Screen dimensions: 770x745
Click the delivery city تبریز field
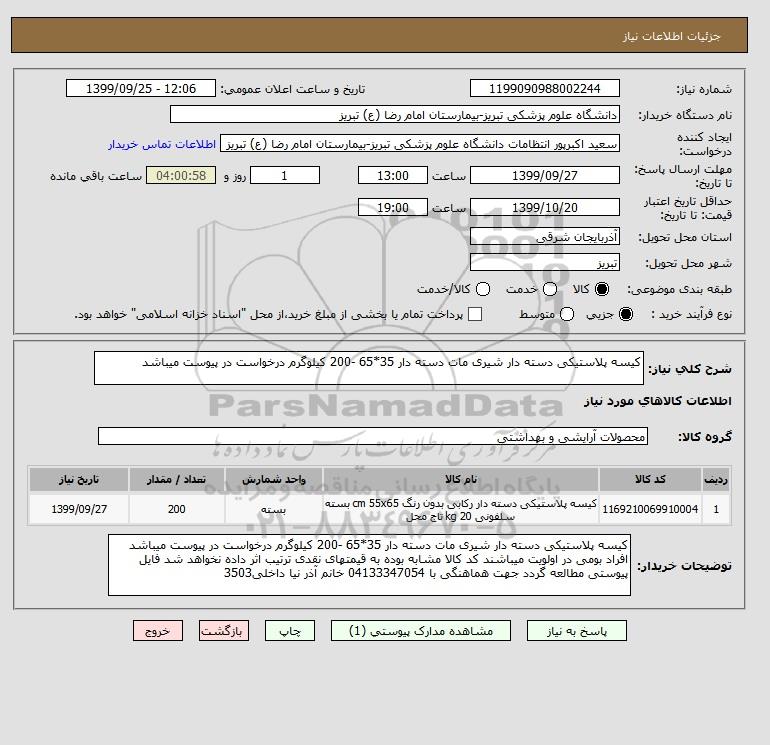pyautogui.click(x=545, y=263)
